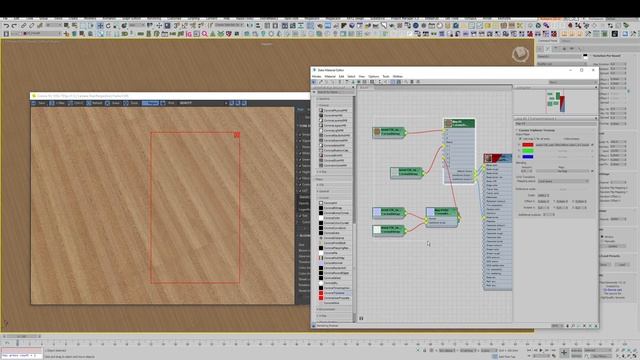640x360 pixels.
Task: Click the pink IG icon in second toolbar row
Action: 189,35
